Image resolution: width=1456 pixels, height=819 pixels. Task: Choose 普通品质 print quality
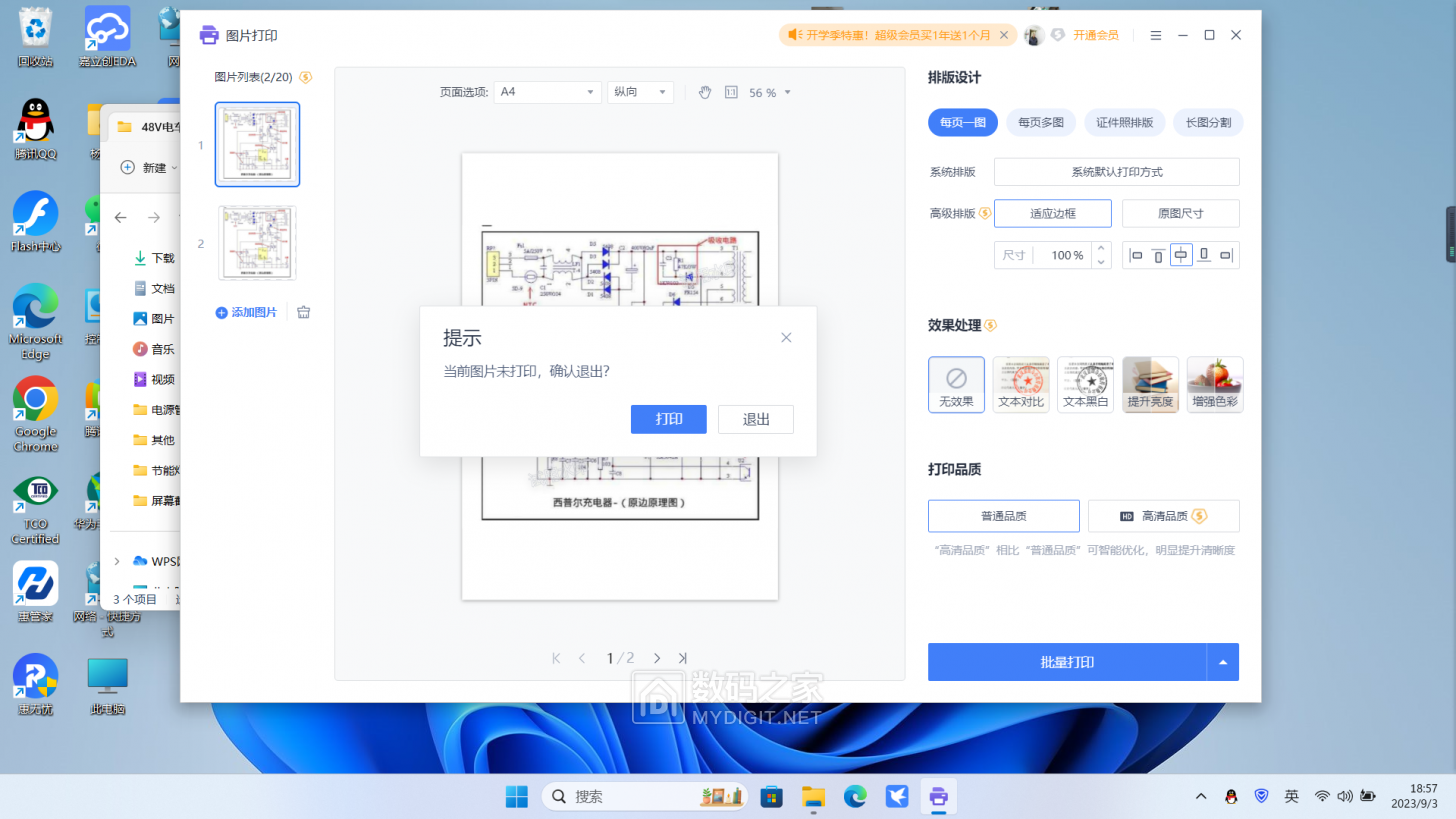(1004, 516)
